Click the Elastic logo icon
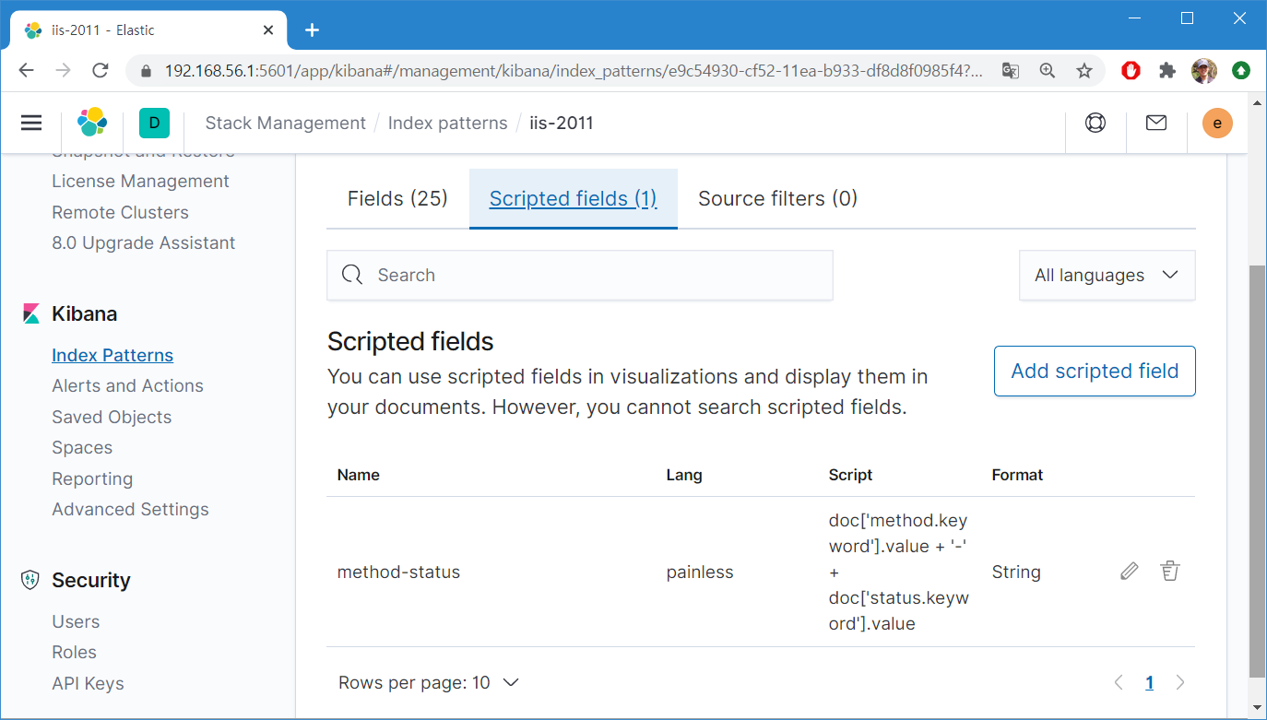The image size is (1267, 720). [93, 123]
